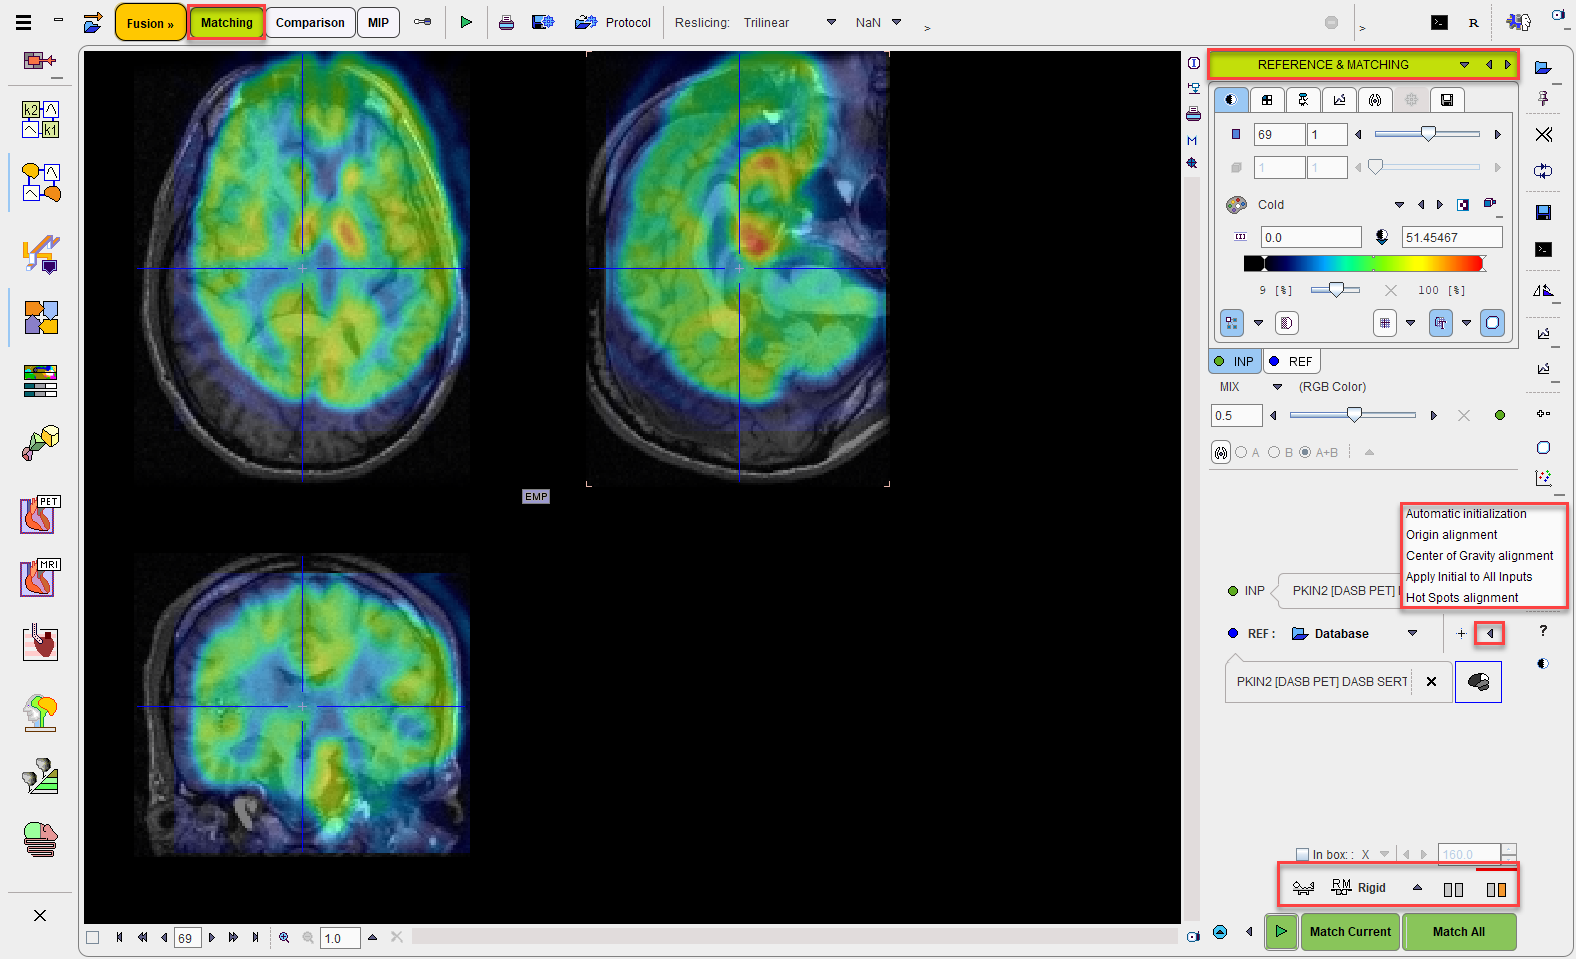Image resolution: width=1576 pixels, height=959 pixels.
Task: Click the capture screen settings icon
Action: 543,22
